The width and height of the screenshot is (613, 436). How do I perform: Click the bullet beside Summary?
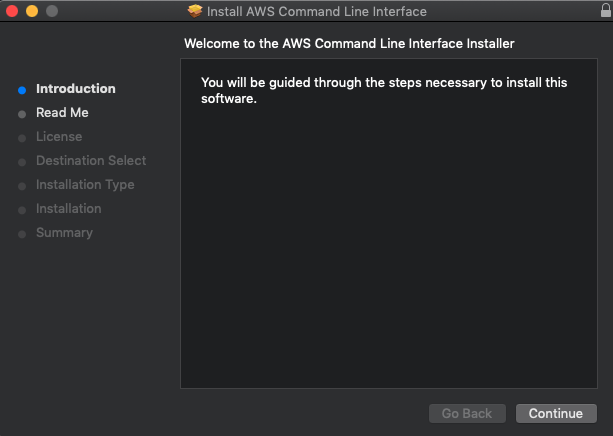point(22,234)
